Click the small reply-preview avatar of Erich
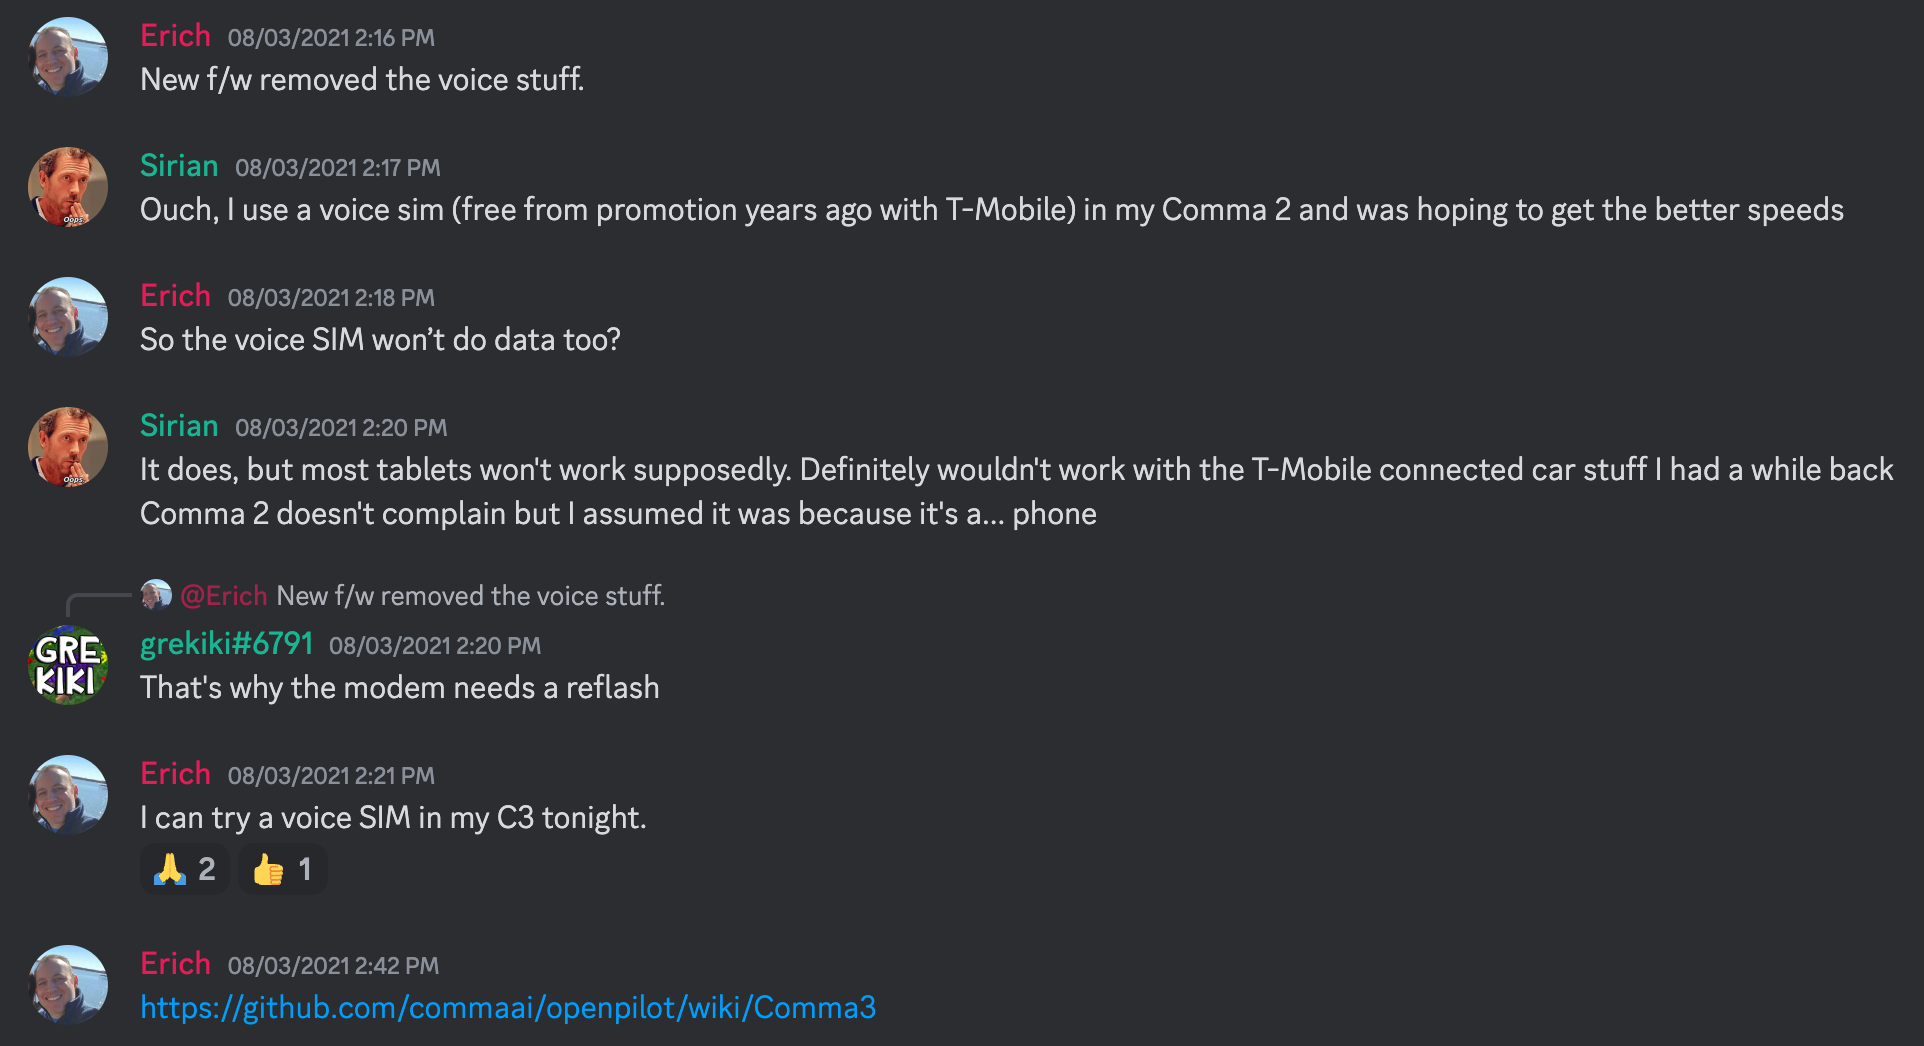The width and height of the screenshot is (1924, 1046). [156, 595]
